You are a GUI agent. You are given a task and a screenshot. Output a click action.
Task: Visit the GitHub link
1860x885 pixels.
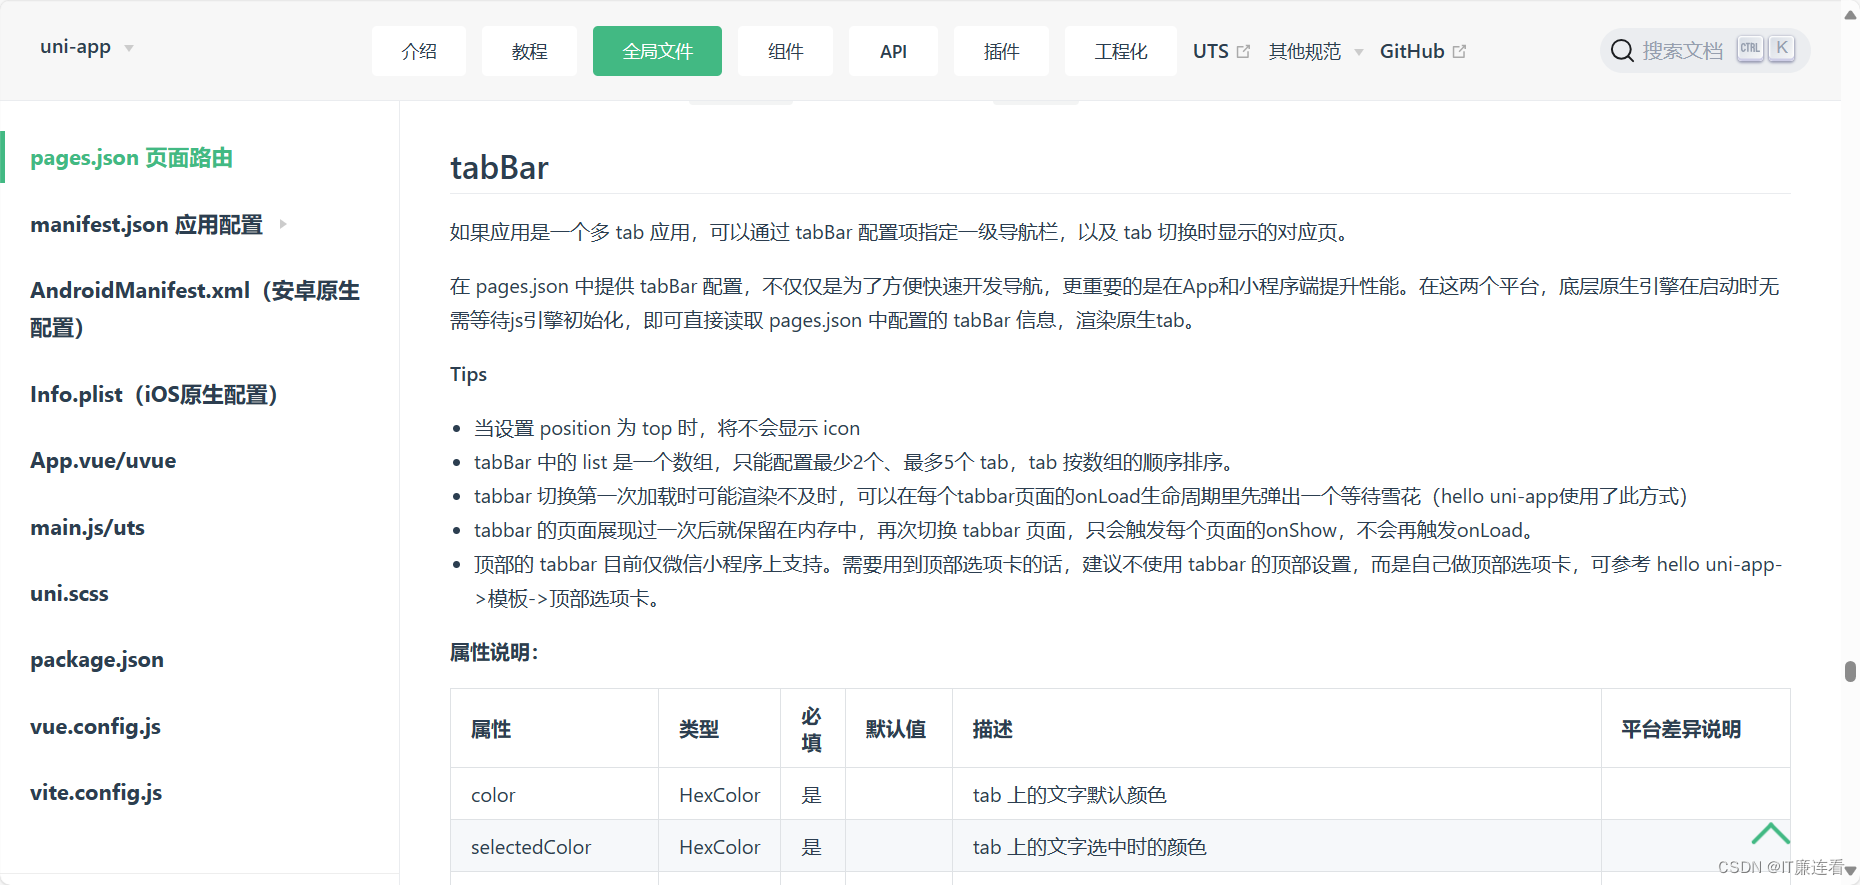click(1412, 51)
